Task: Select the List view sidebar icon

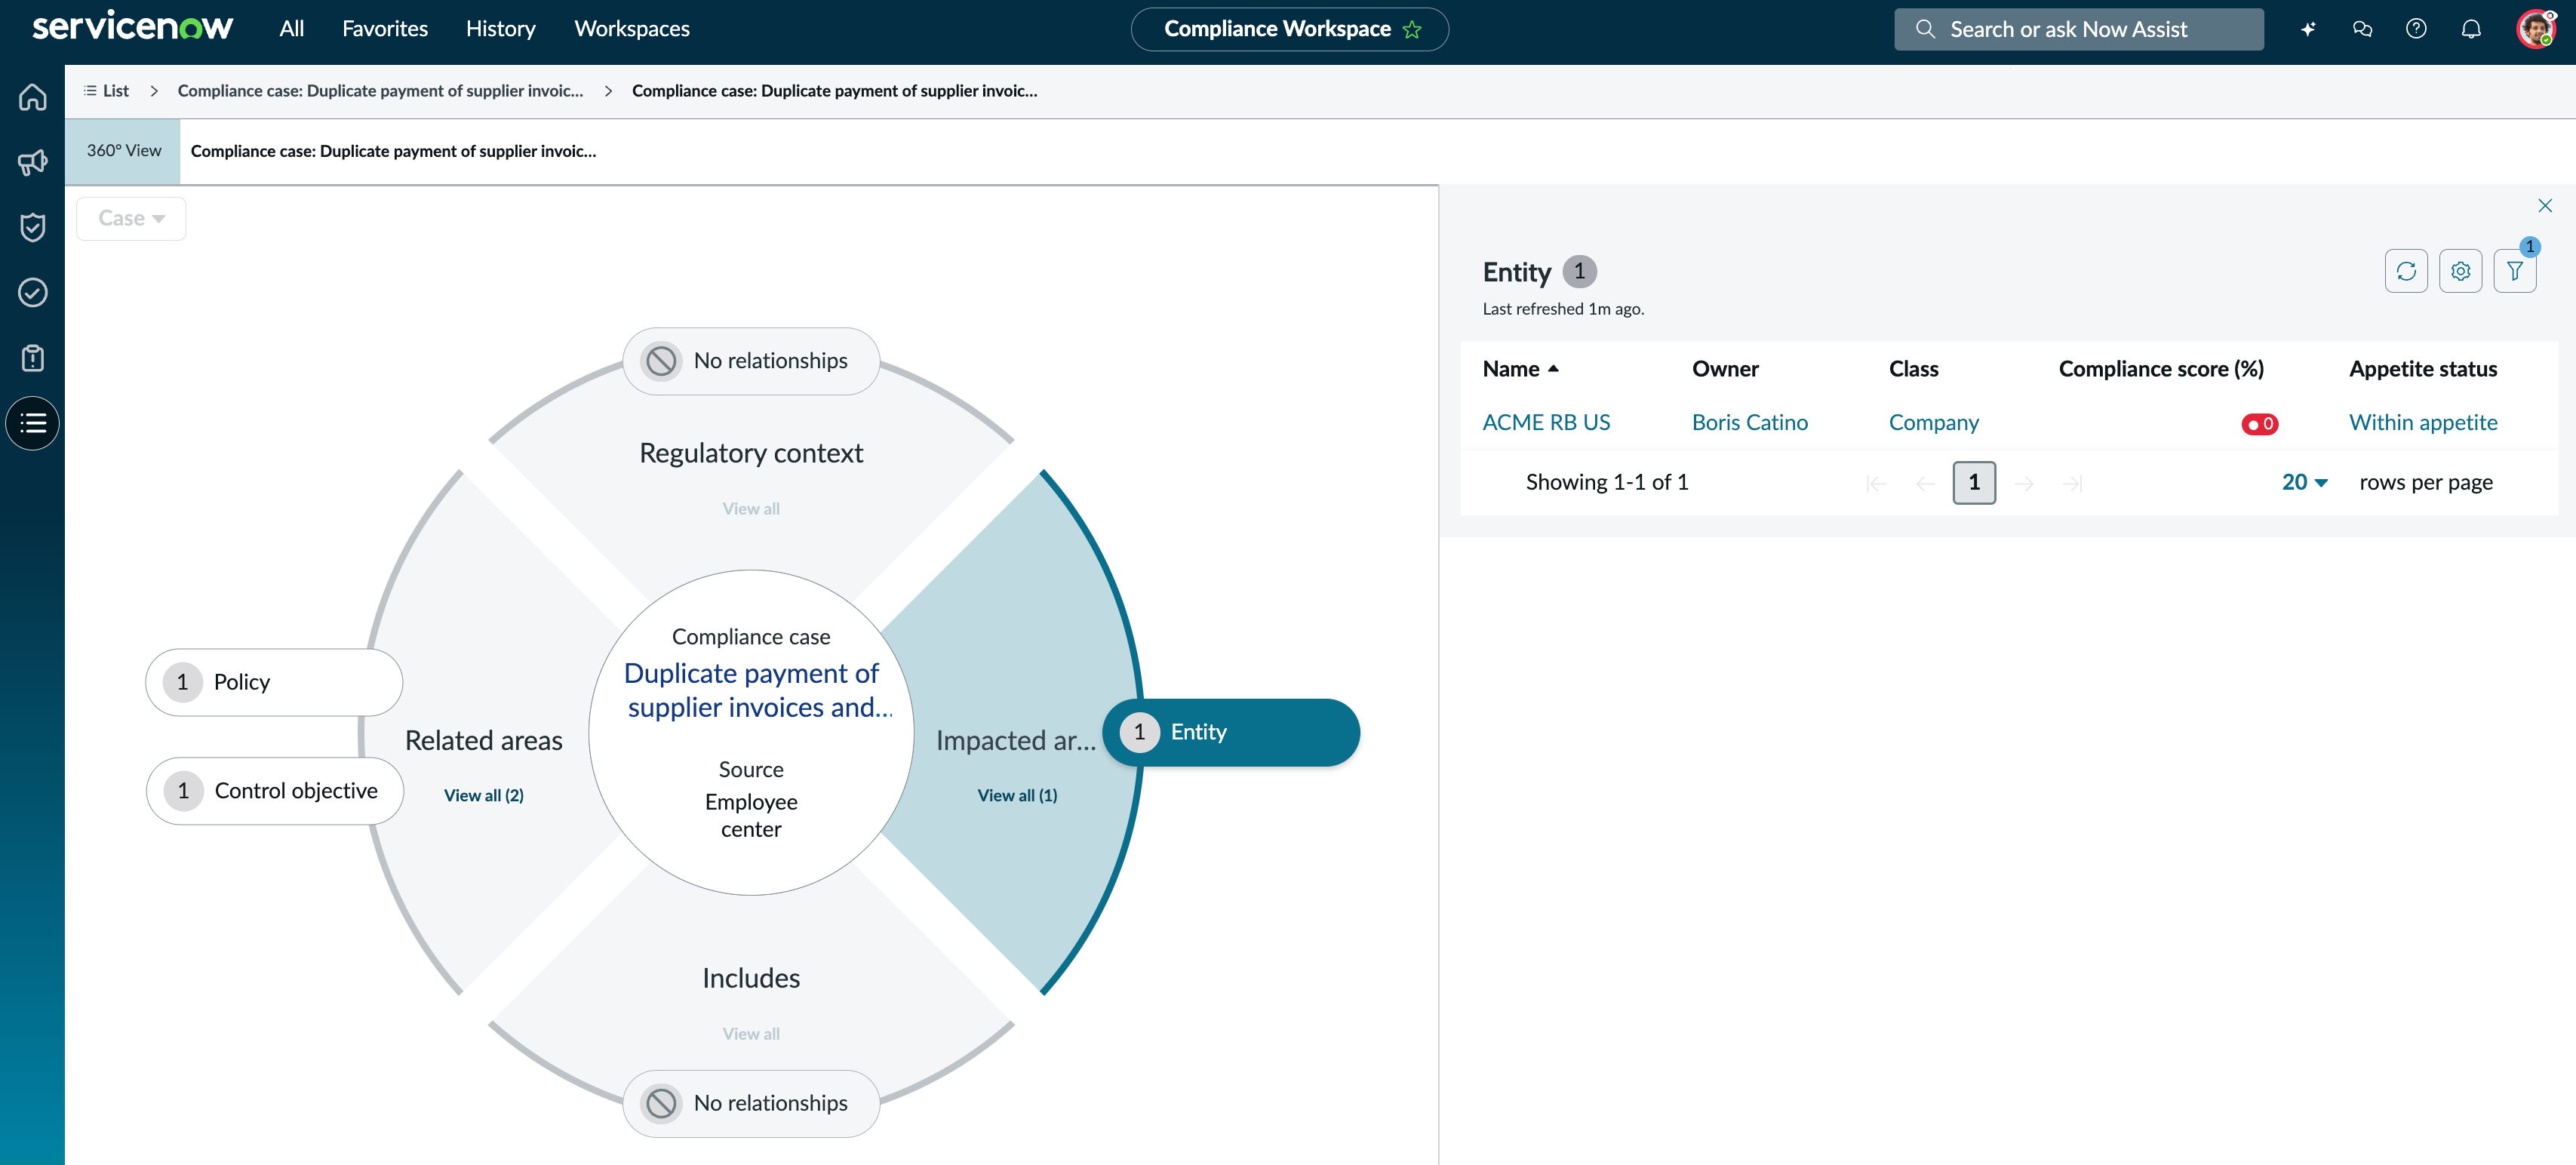Action: 33,423
